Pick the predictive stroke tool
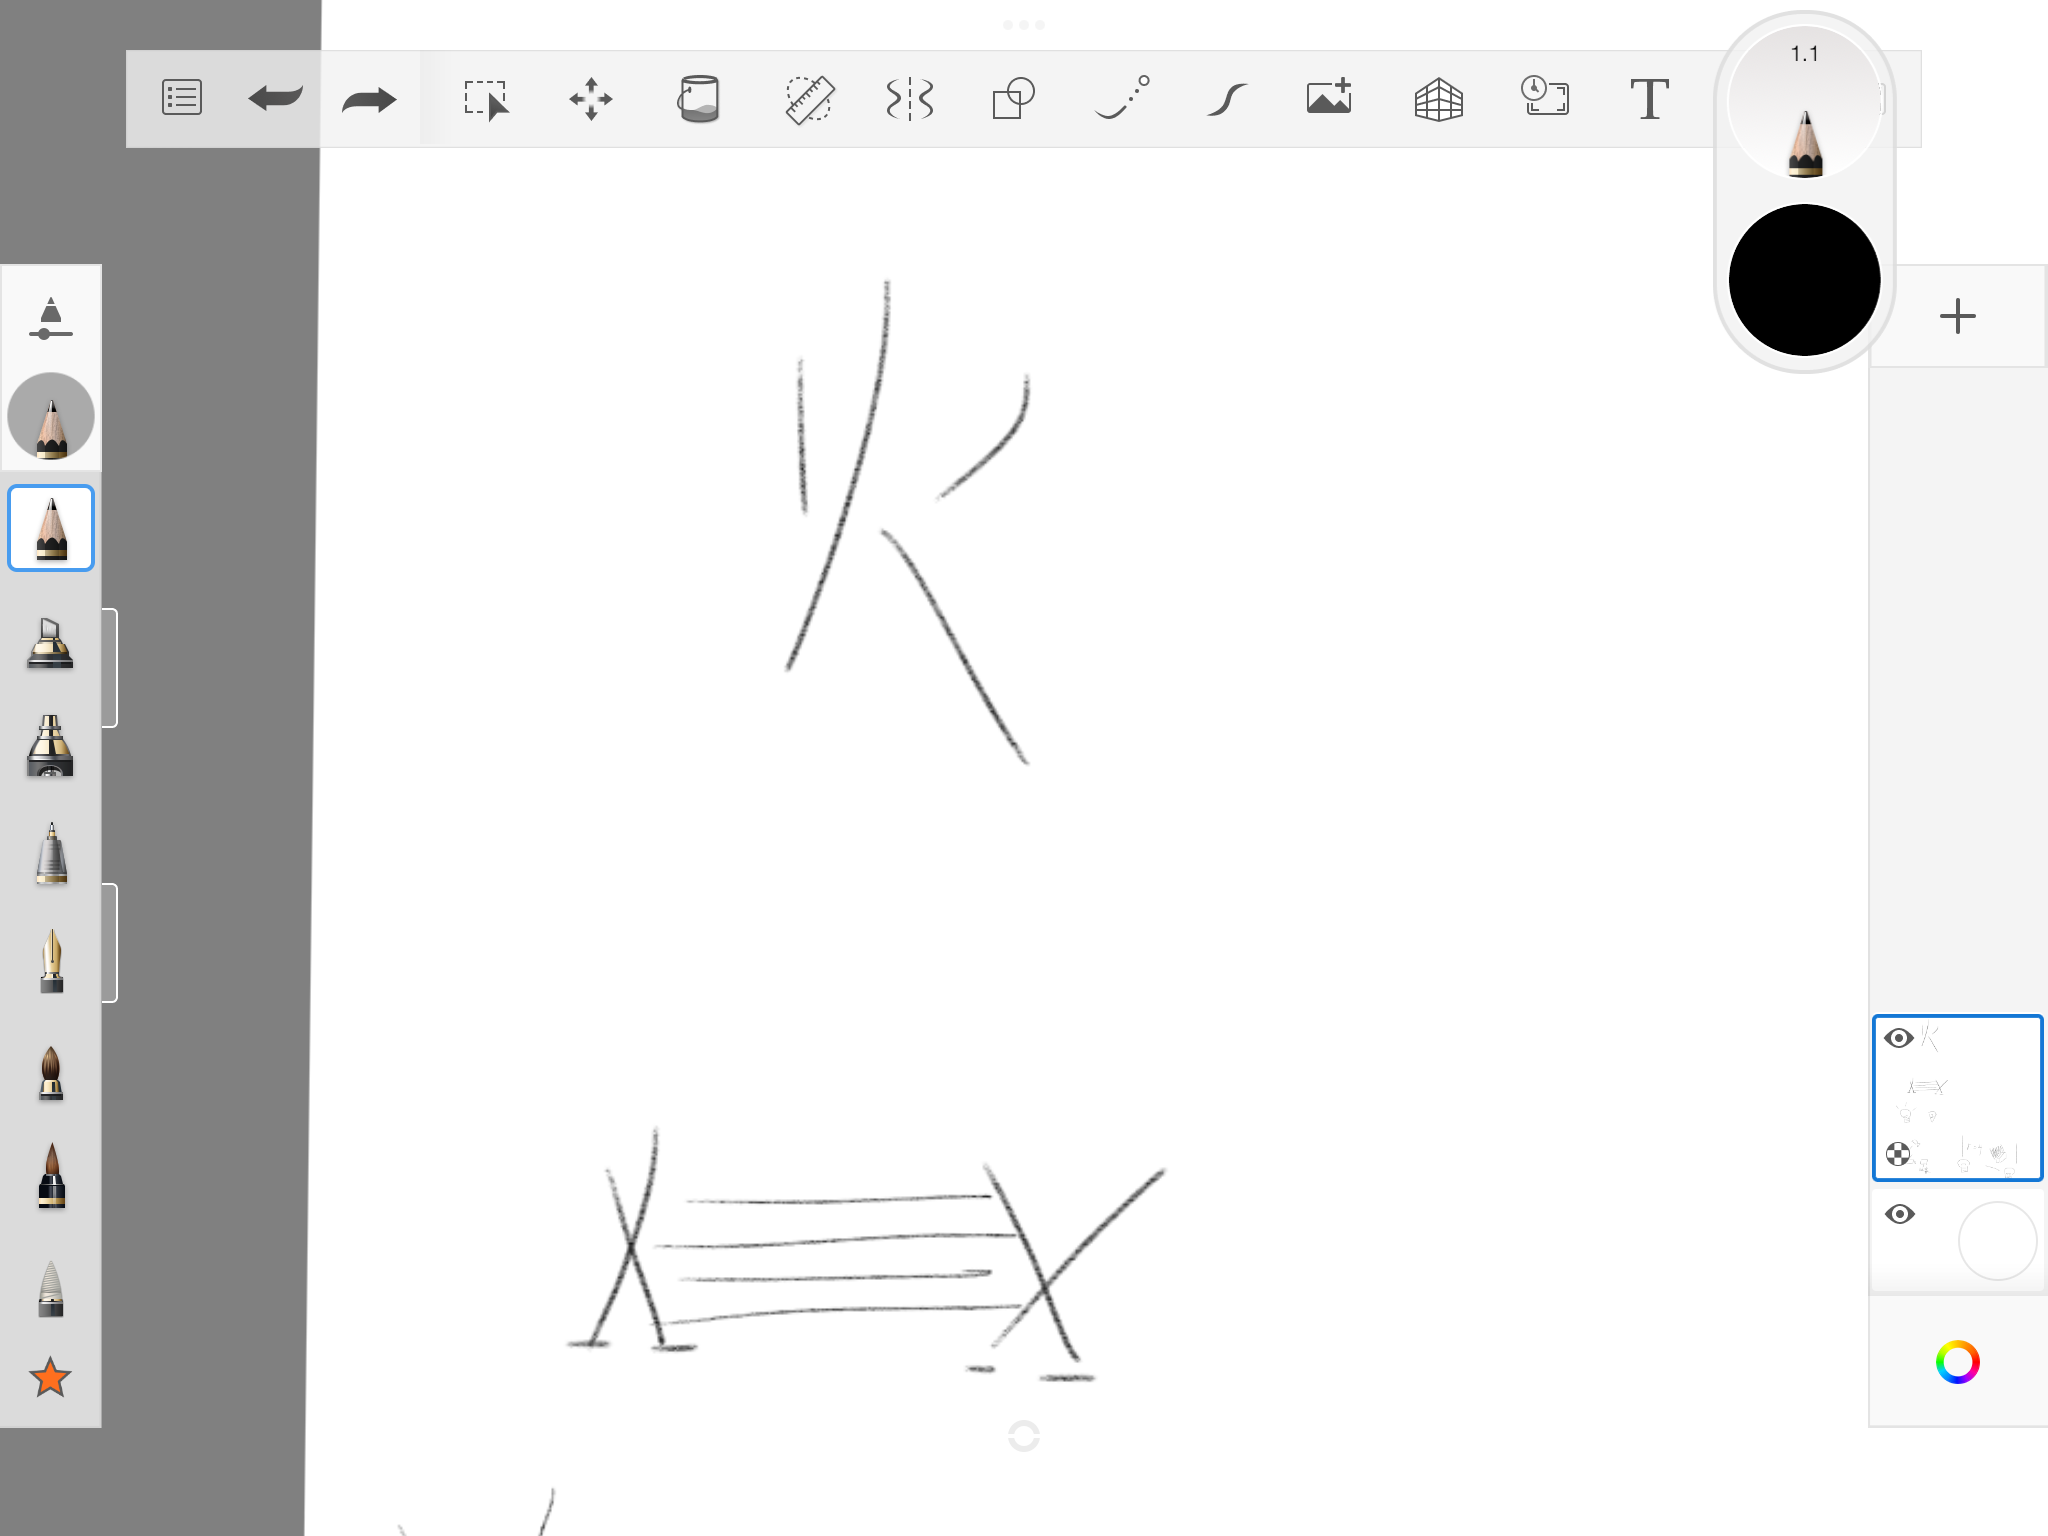This screenshot has width=2048, height=1536. tap(1122, 98)
